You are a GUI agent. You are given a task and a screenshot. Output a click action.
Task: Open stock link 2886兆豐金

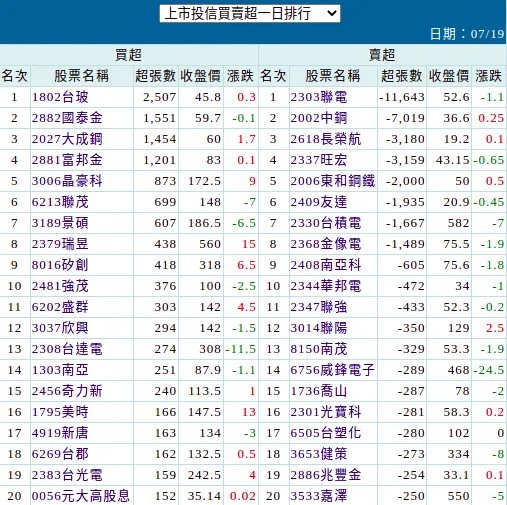tap(326, 475)
